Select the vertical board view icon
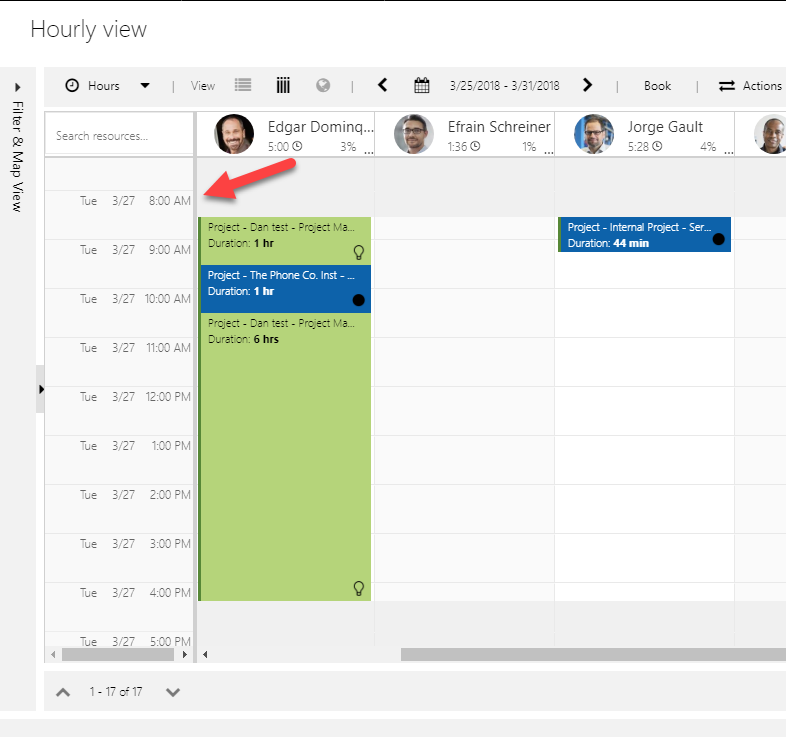Image resolution: width=786 pixels, height=737 pixels. (283, 86)
